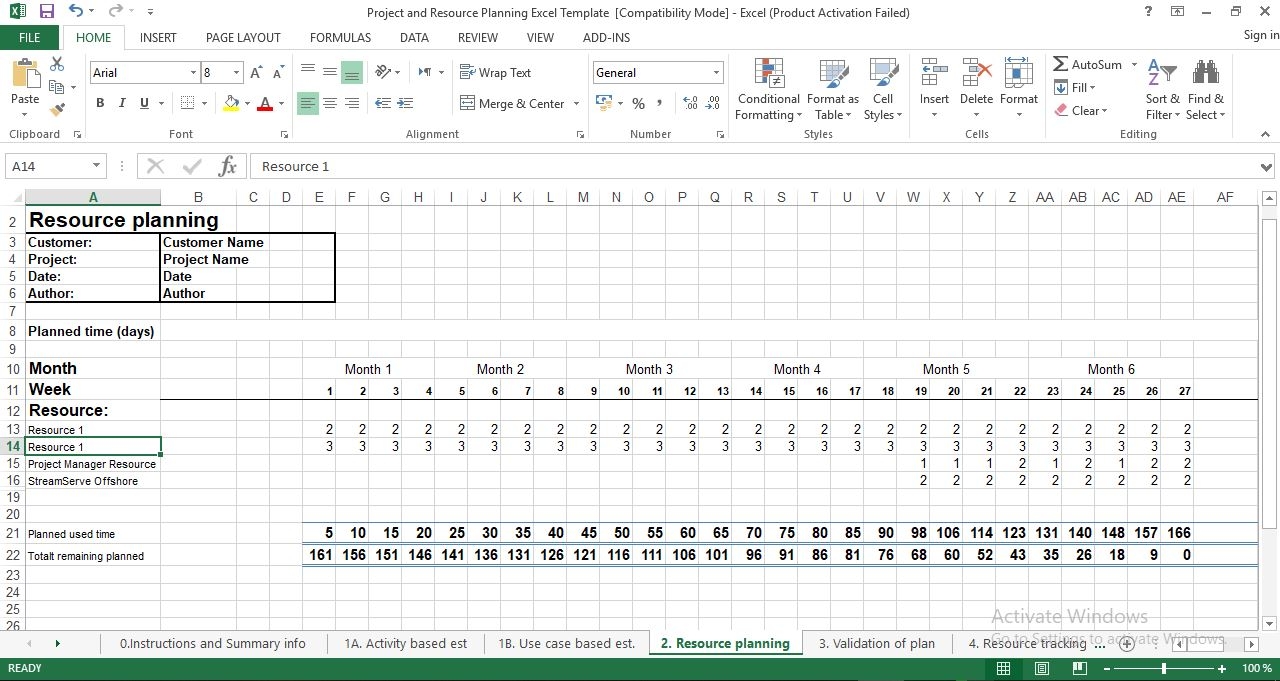Switch to Page Layout view in status bar
1280x681 pixels.
tap(1042, 668)
